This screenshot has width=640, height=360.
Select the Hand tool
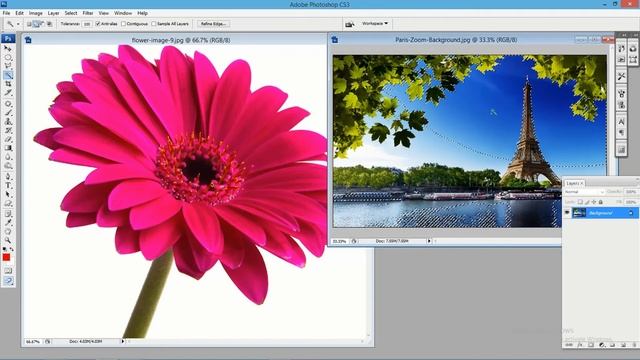coord(8,231)
